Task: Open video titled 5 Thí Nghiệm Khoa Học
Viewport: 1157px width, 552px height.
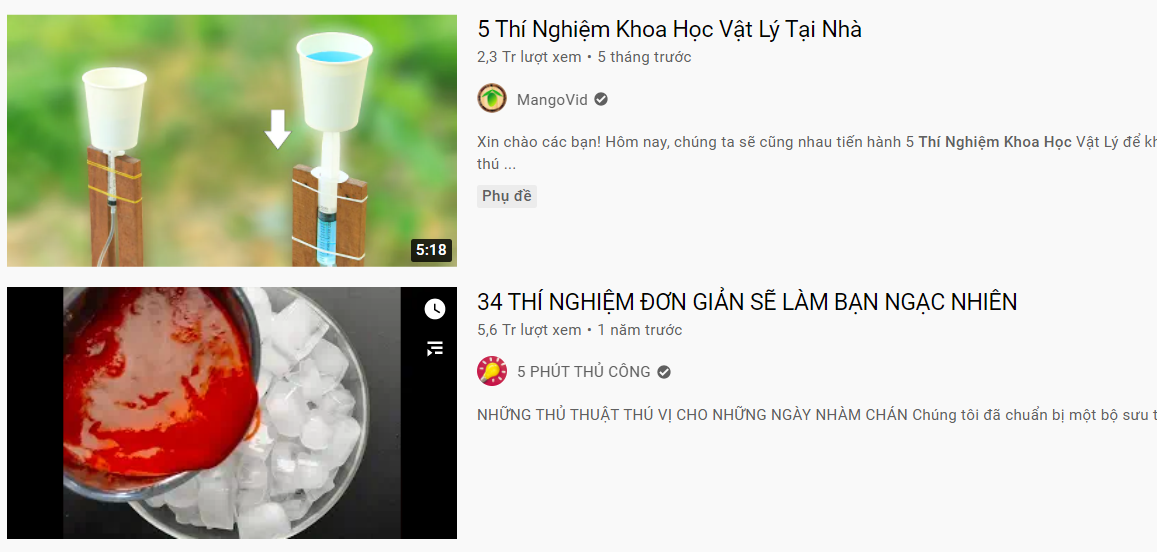Action: tap(669, 30)
